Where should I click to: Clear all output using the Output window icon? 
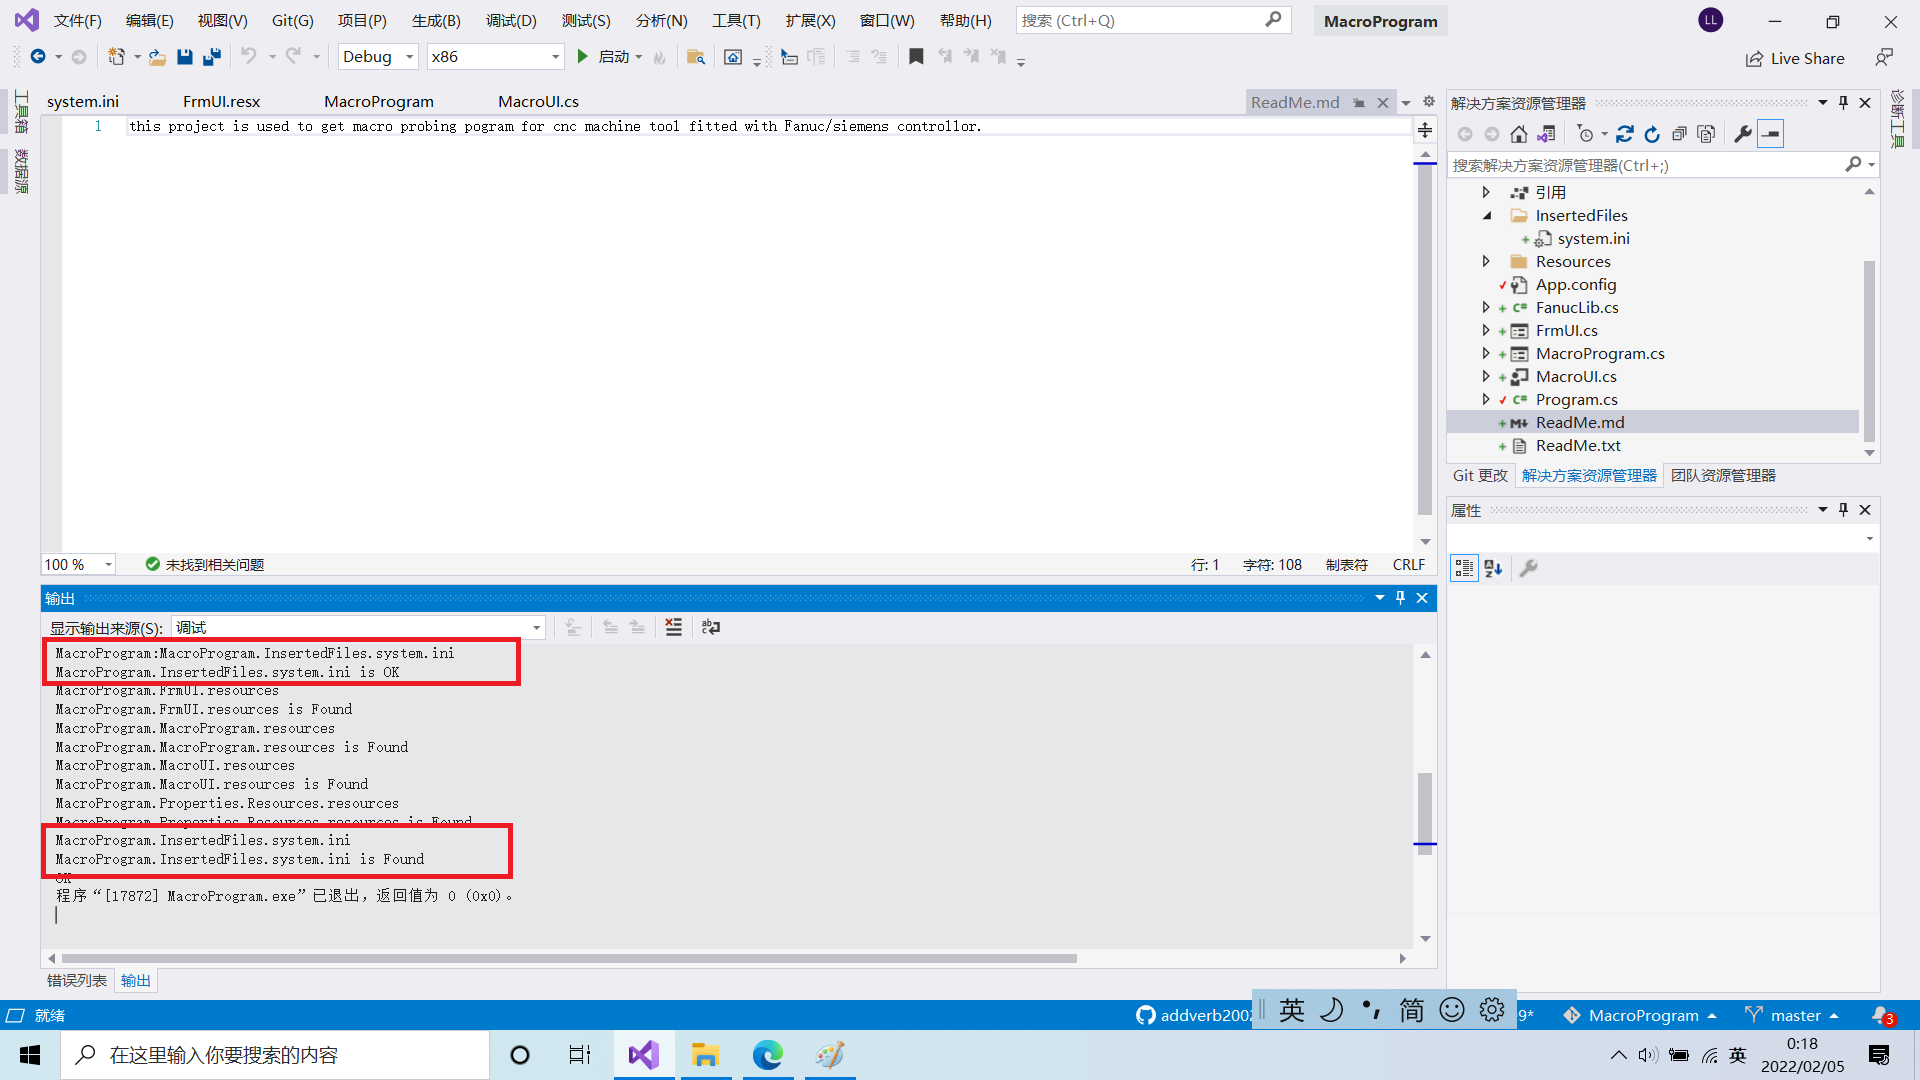(673, 627)
